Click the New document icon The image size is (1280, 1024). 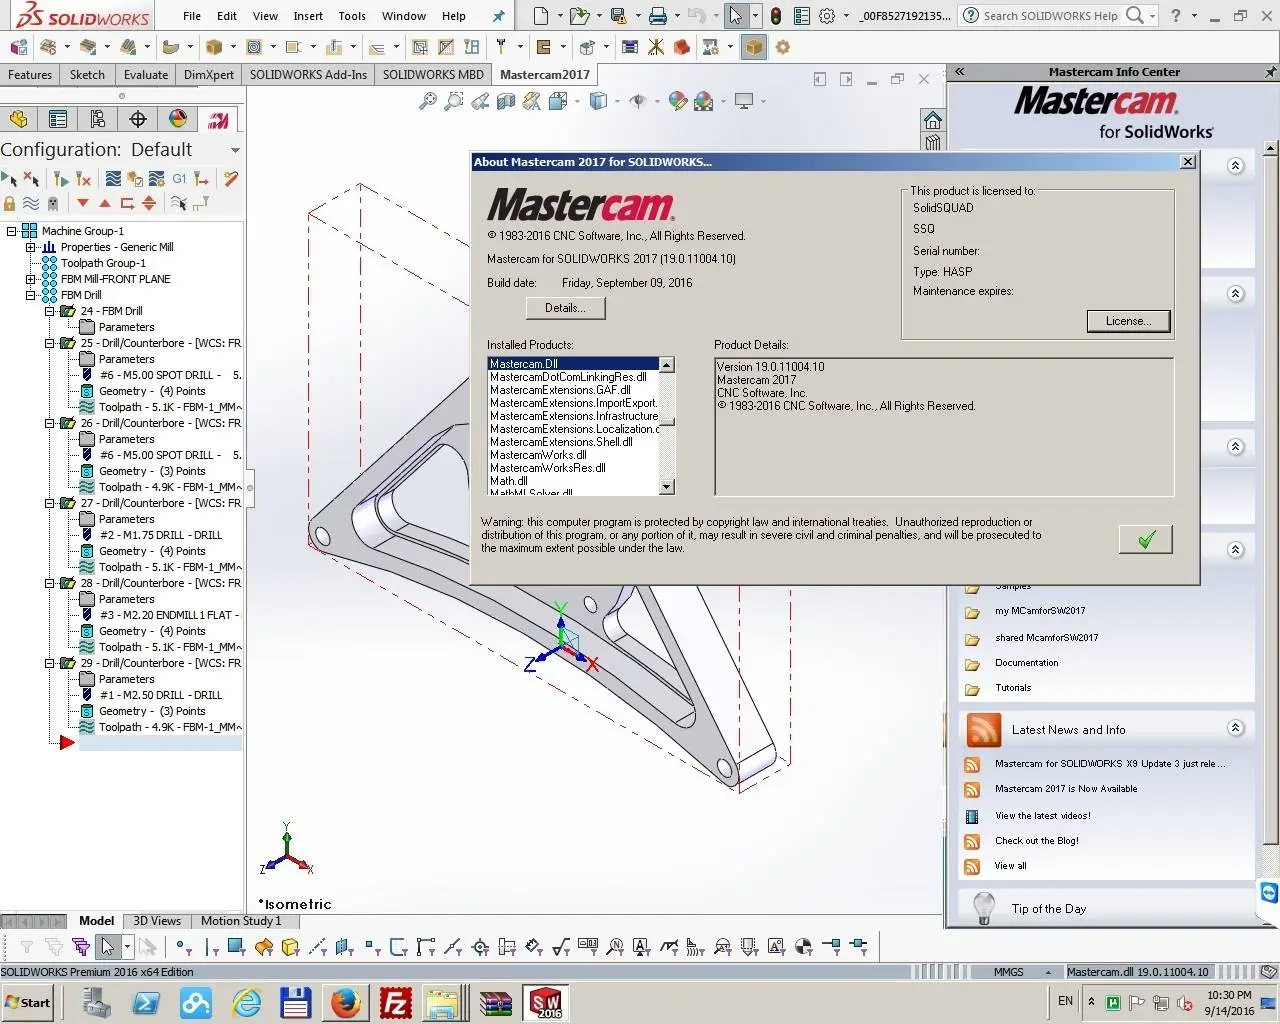pos(541,16)
